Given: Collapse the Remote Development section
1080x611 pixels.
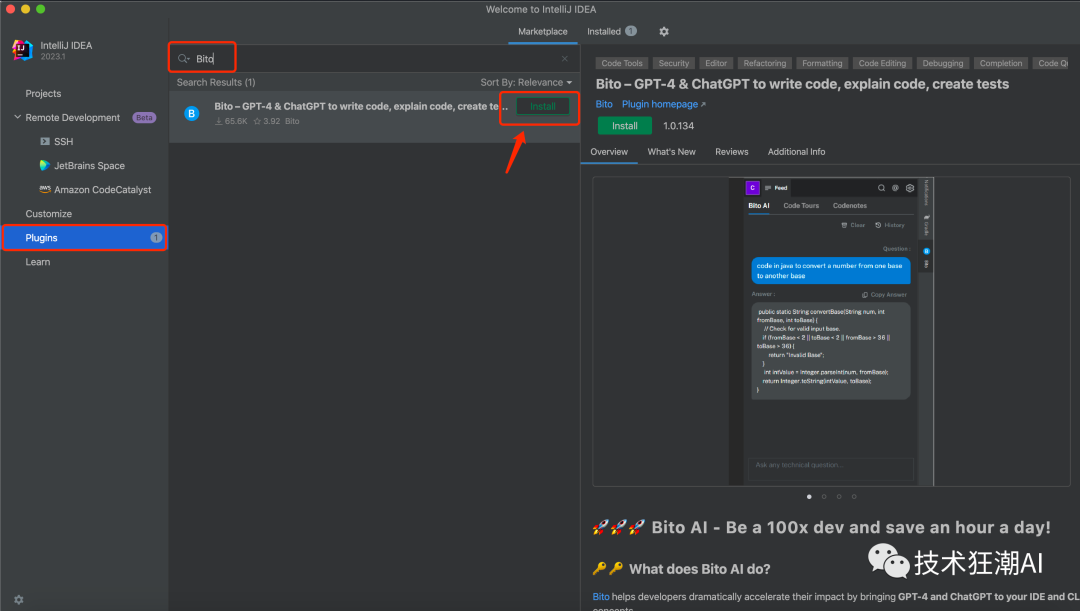Looking at the screenshot, I should [x=17, y=118].
